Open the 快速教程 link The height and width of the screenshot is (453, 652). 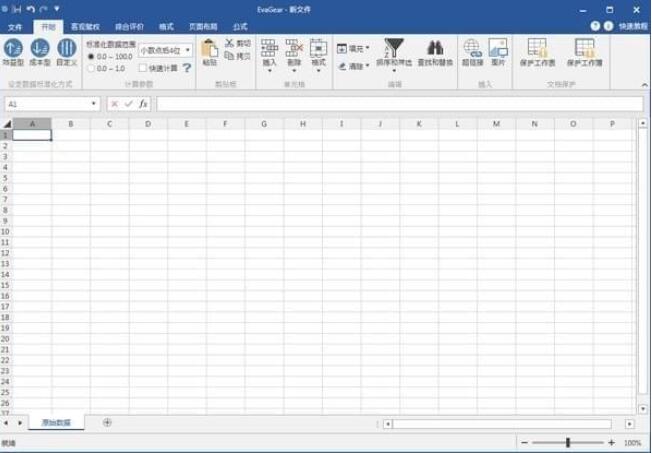click(x=633, y=26)
